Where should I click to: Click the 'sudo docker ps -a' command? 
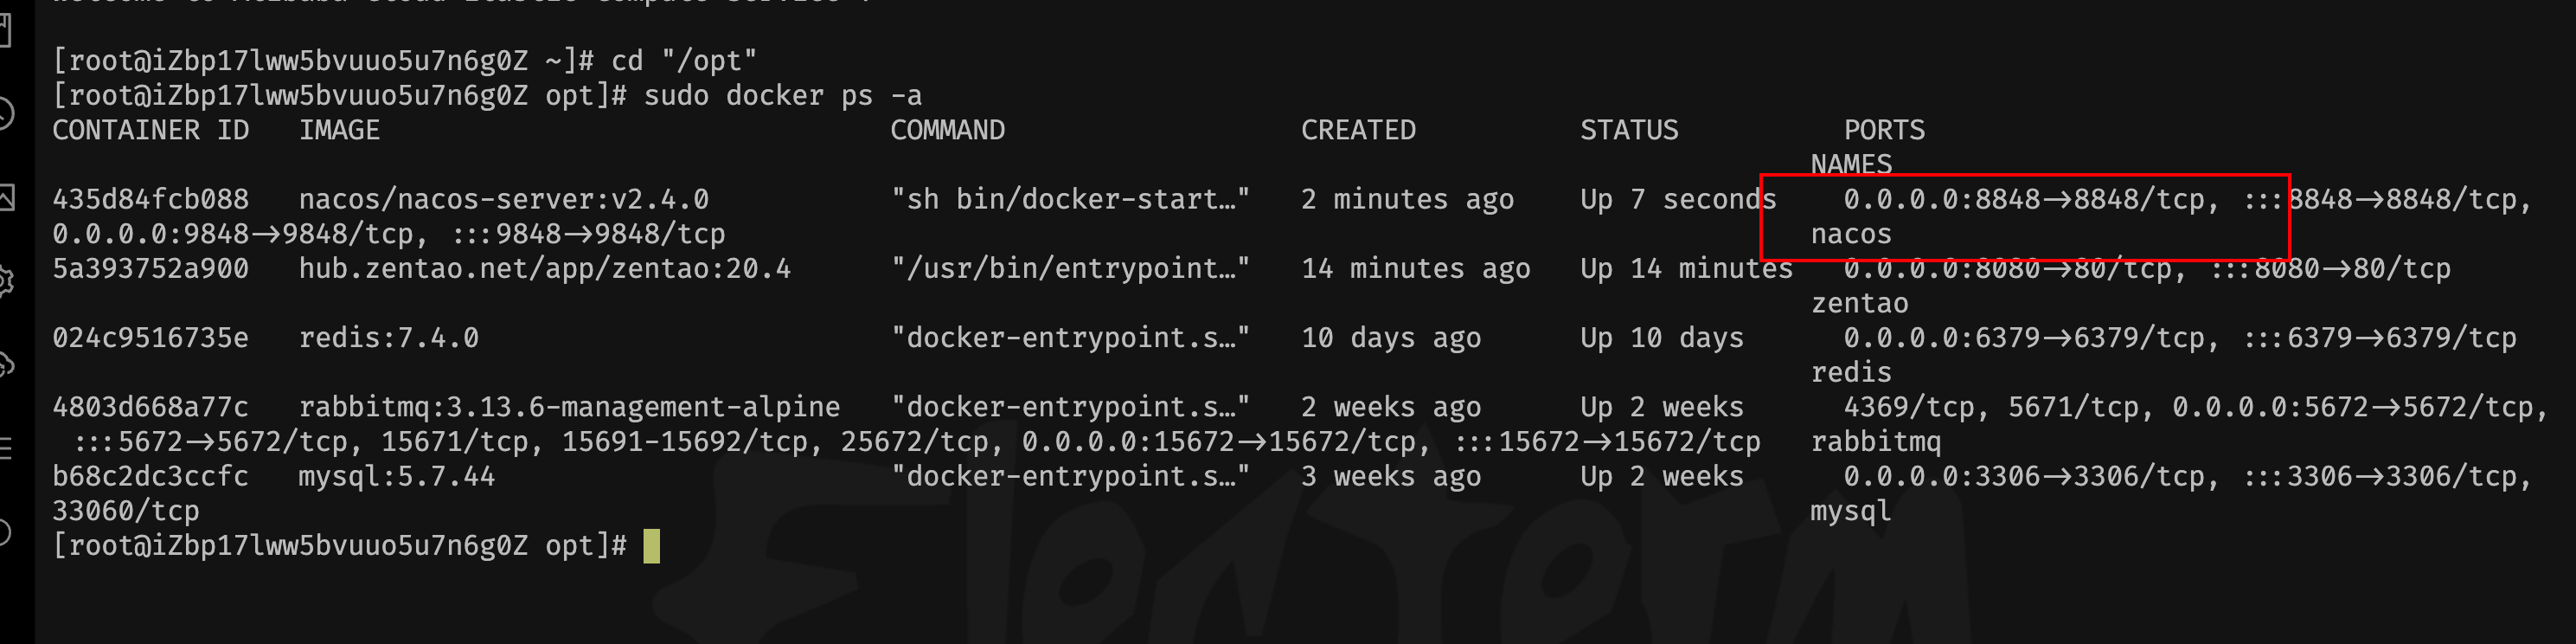(782, 96)
